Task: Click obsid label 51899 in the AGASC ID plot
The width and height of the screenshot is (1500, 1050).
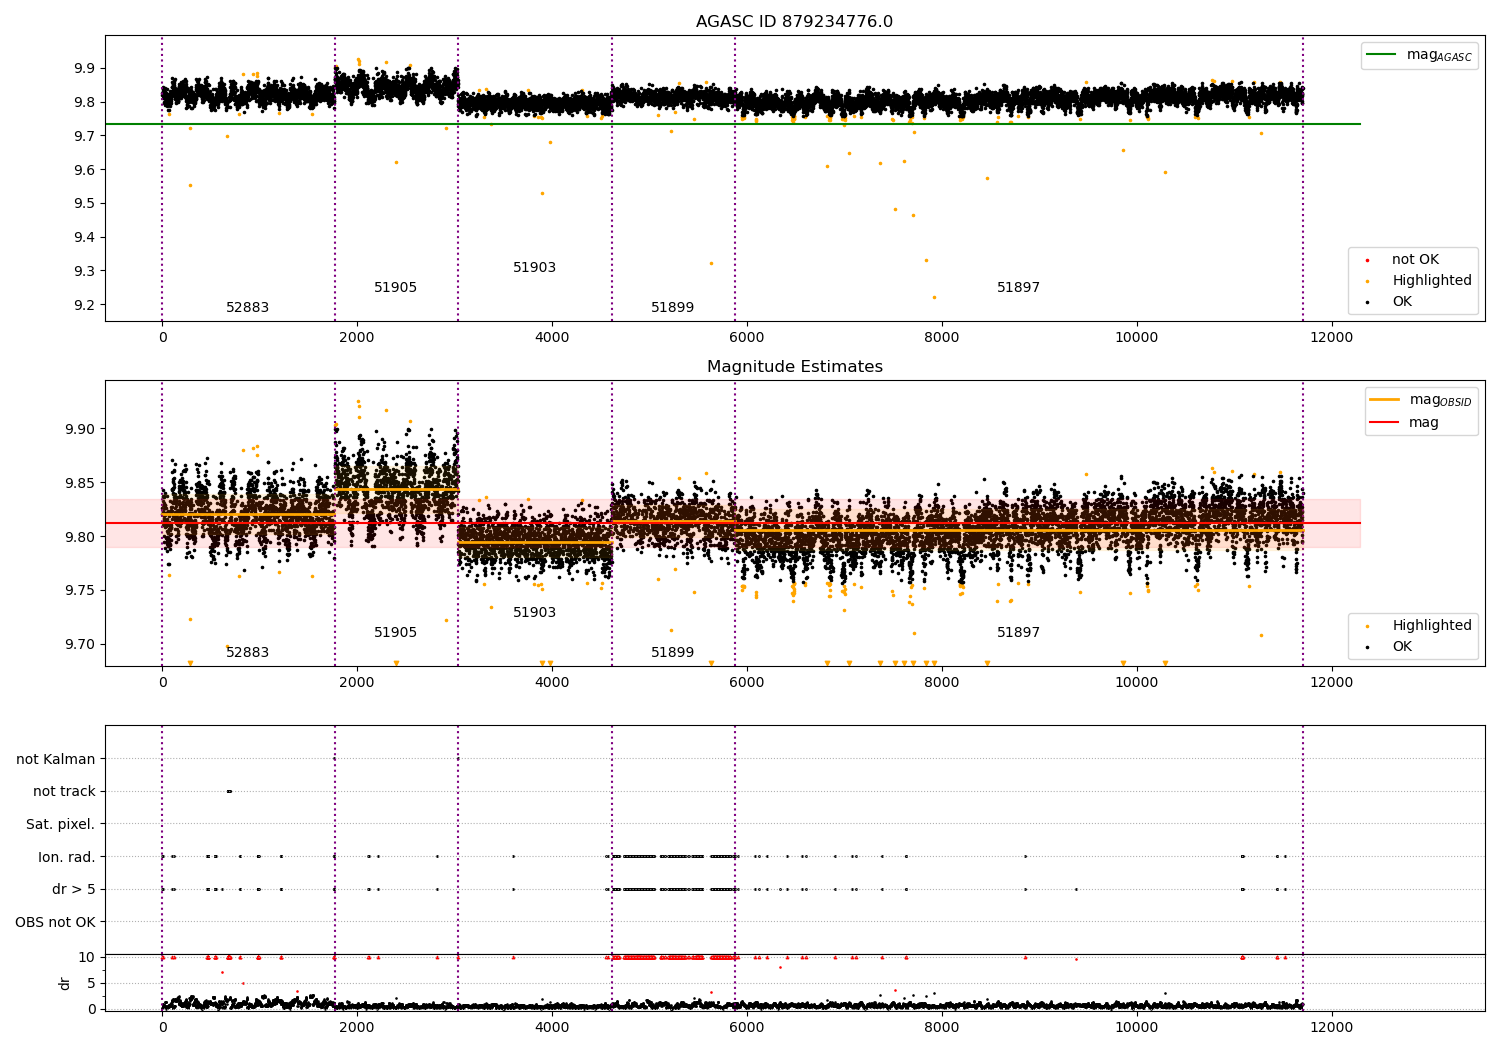Action: pos(672,308)
